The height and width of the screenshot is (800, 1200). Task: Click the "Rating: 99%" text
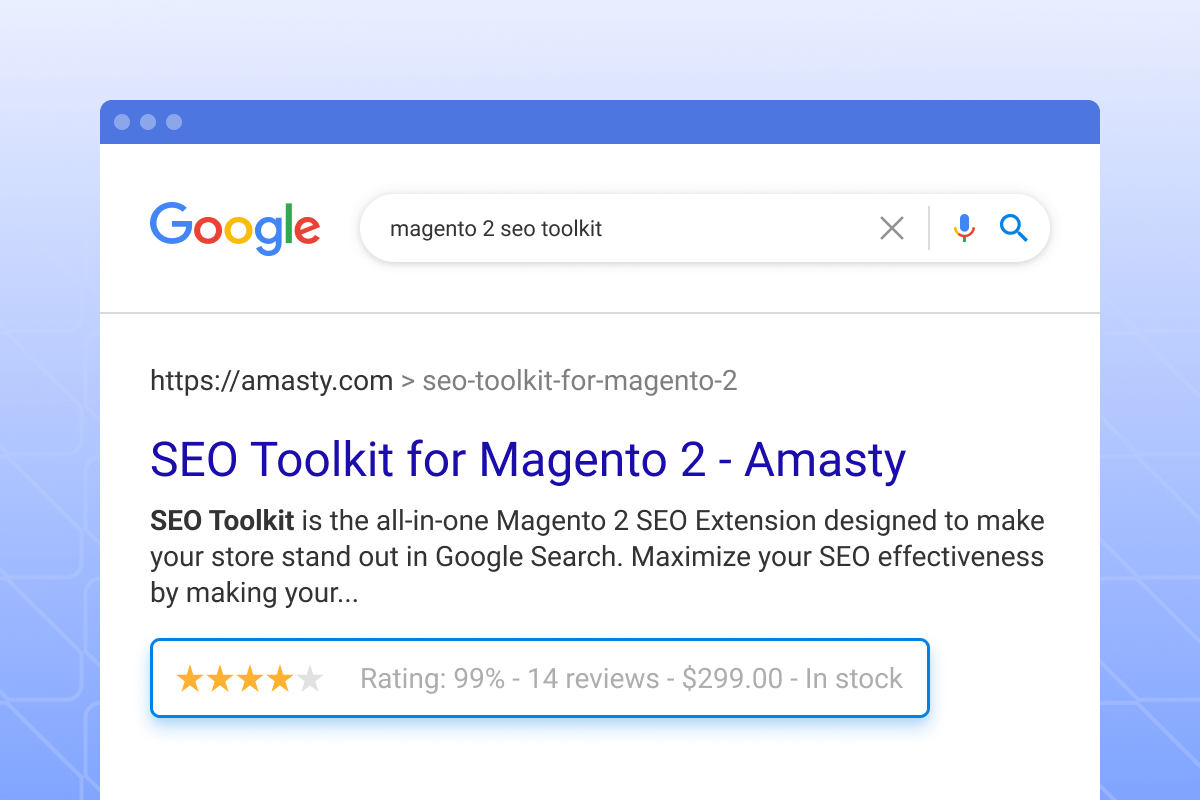point(432,679)
